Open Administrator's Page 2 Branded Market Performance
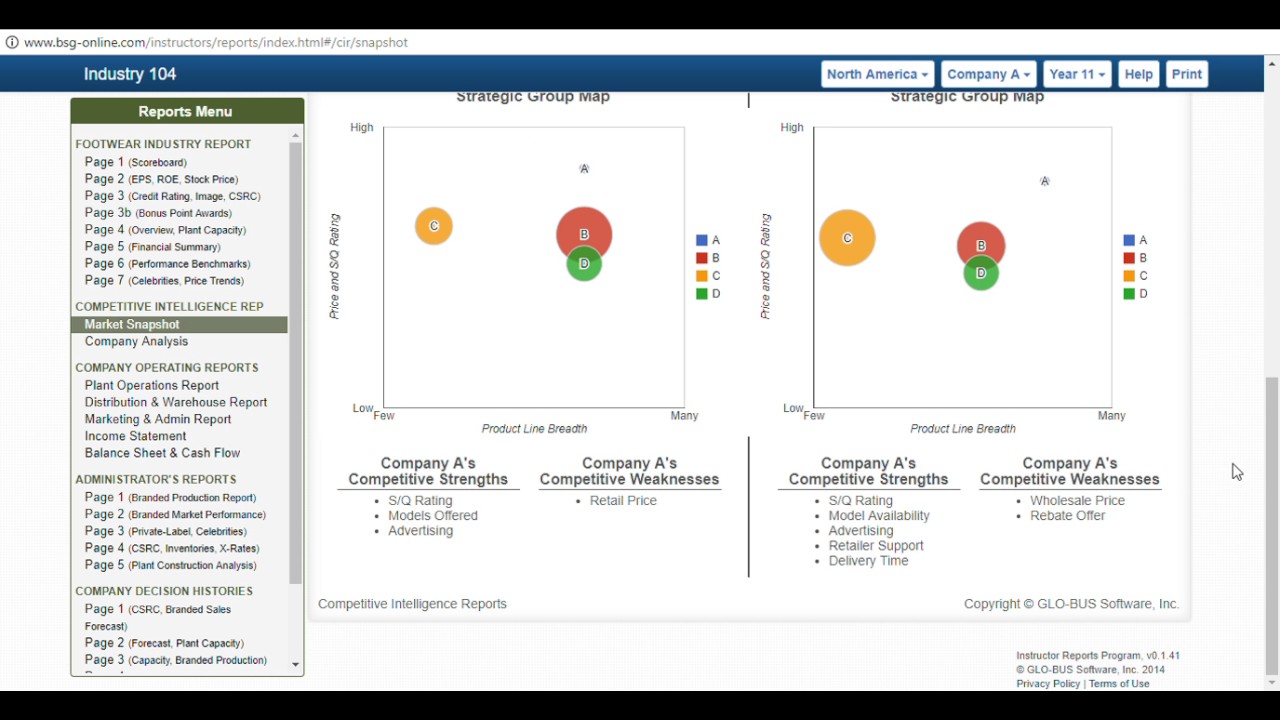 tap(175, 514)
